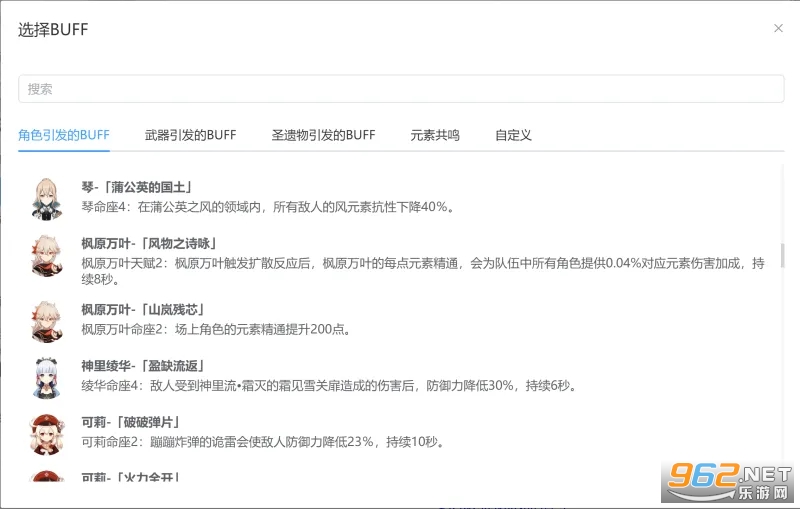Click description 可莉命座2 防御力降低23%
Screen dimensions: 800x509
263,442
